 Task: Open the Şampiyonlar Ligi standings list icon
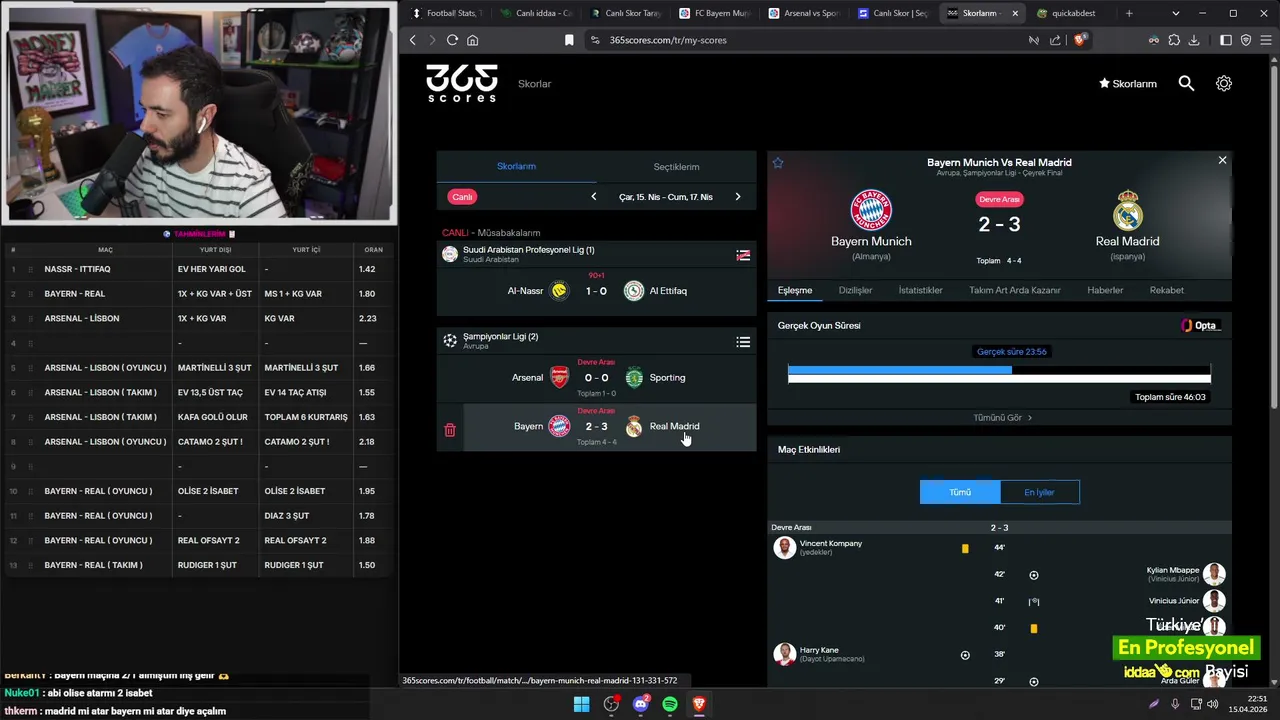743,342
